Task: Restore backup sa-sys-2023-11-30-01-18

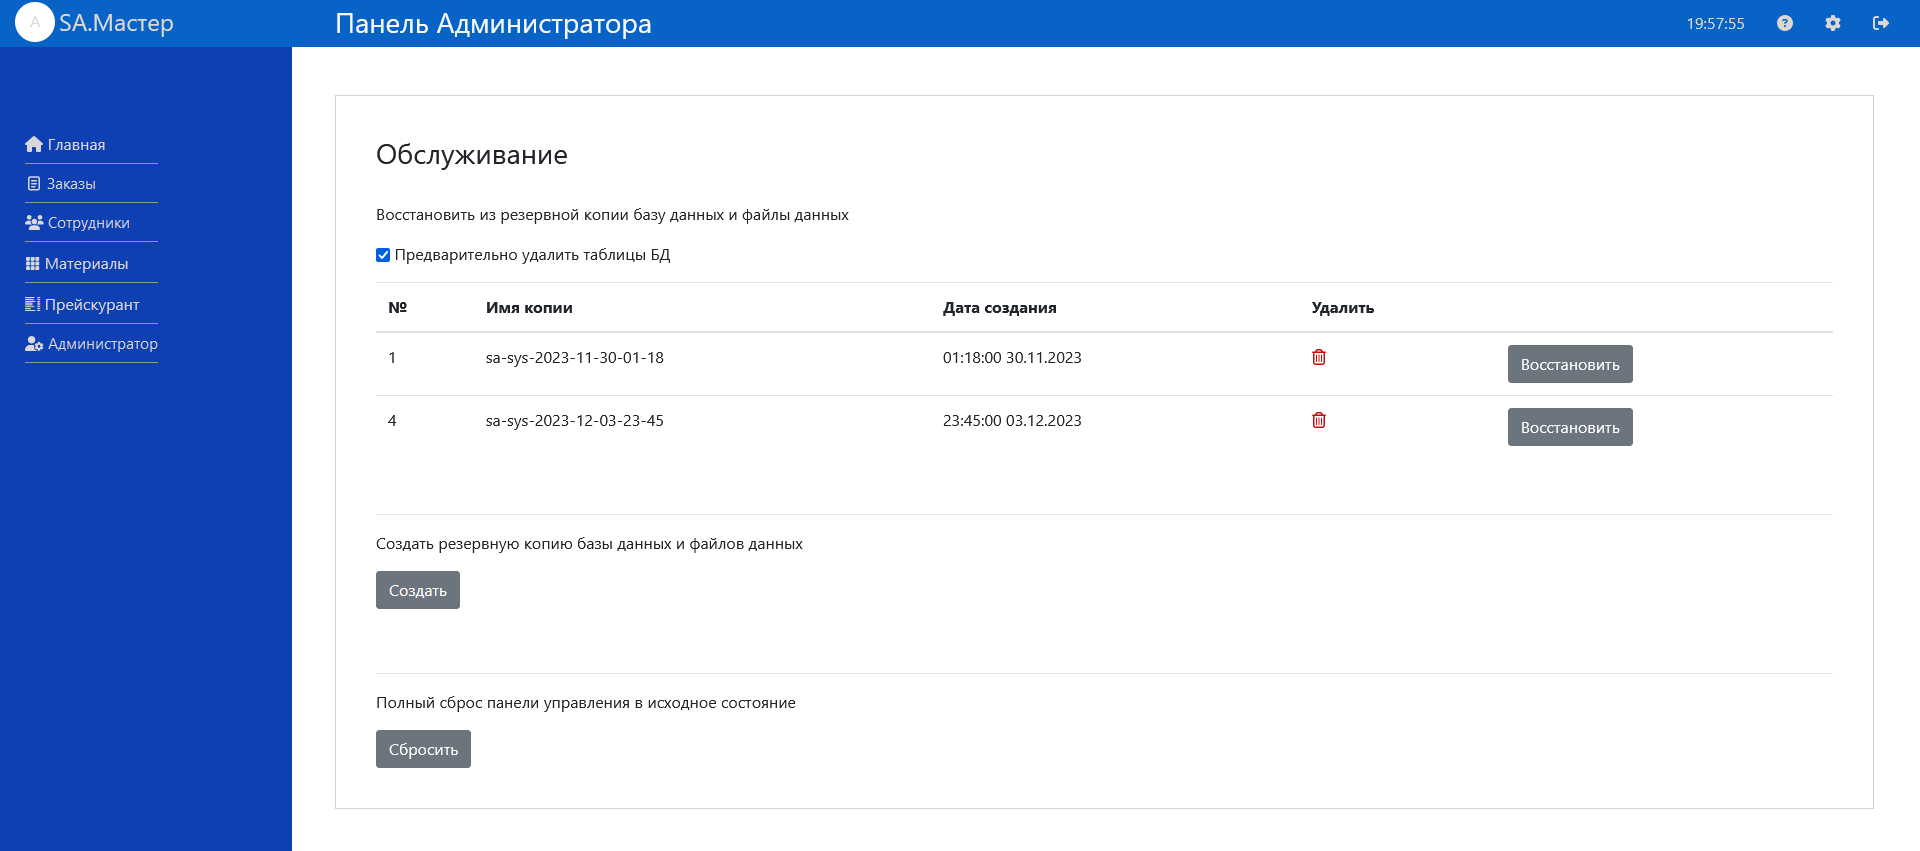Action: pos(1570,364)
